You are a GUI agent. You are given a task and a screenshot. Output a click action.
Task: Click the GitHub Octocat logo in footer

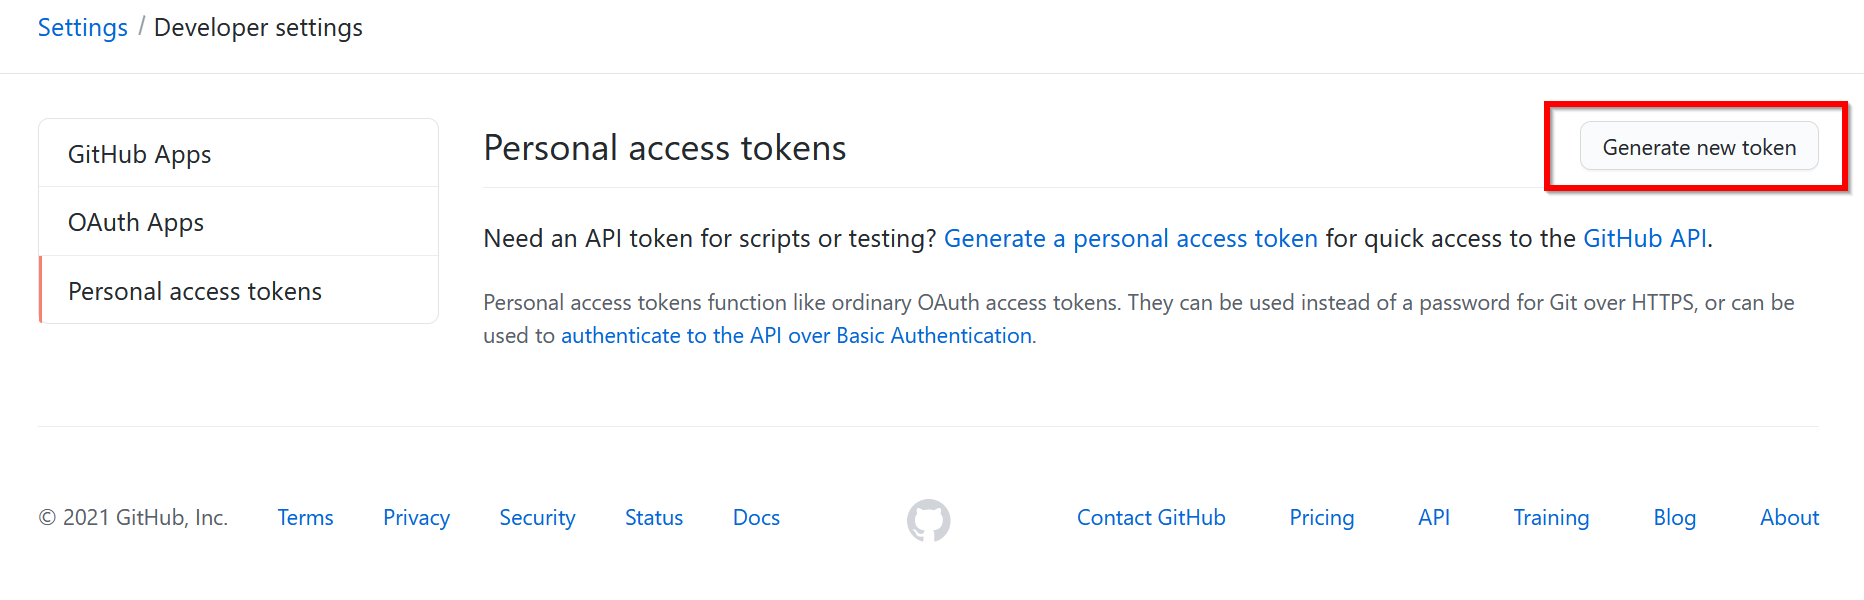coord(928,520)
